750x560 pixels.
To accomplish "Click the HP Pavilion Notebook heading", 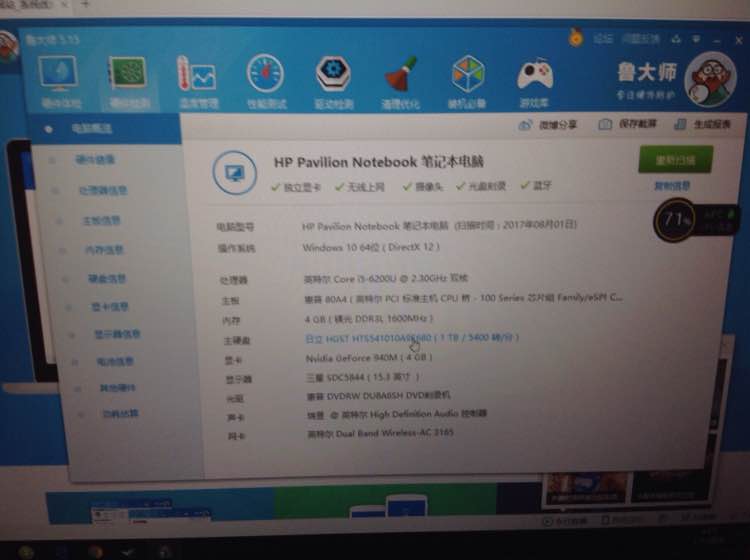I will click(x=378, y=162).
